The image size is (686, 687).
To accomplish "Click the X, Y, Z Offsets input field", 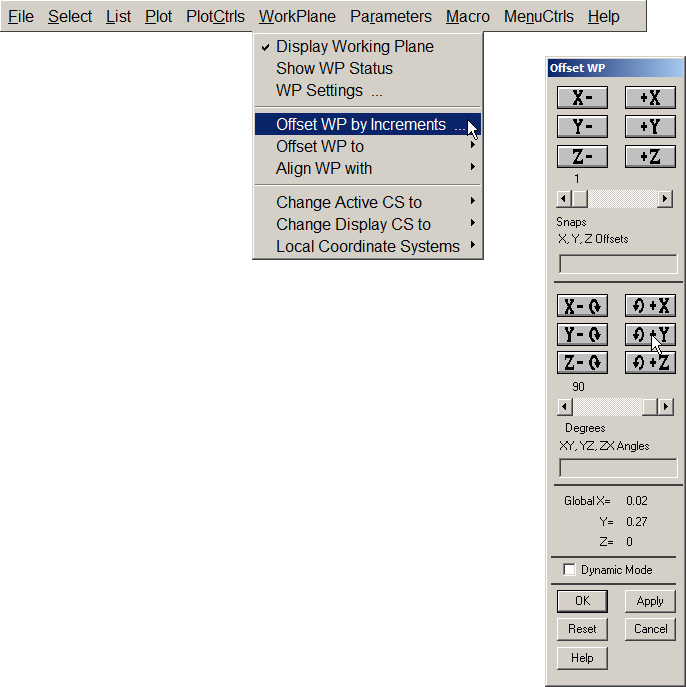I will (x=618, y=264).
